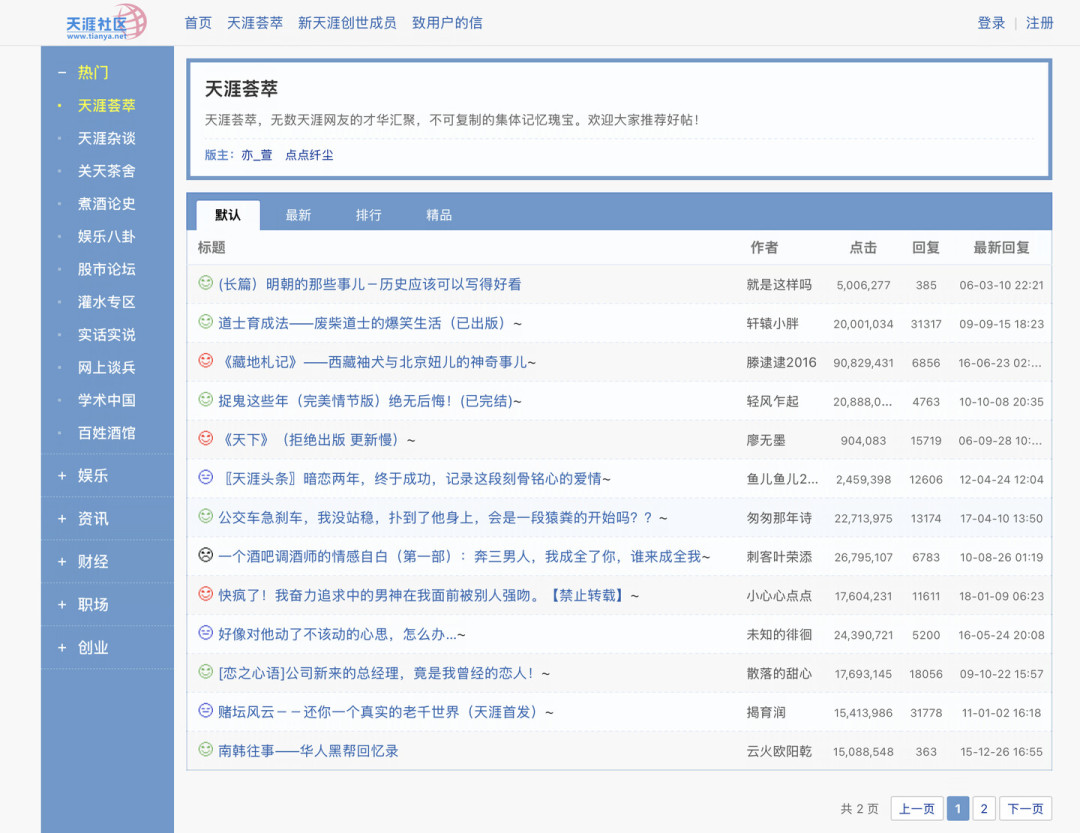
Task: Select 股市论坛 in sidebar
Action: pyautogui.click(x=107, y=269)
